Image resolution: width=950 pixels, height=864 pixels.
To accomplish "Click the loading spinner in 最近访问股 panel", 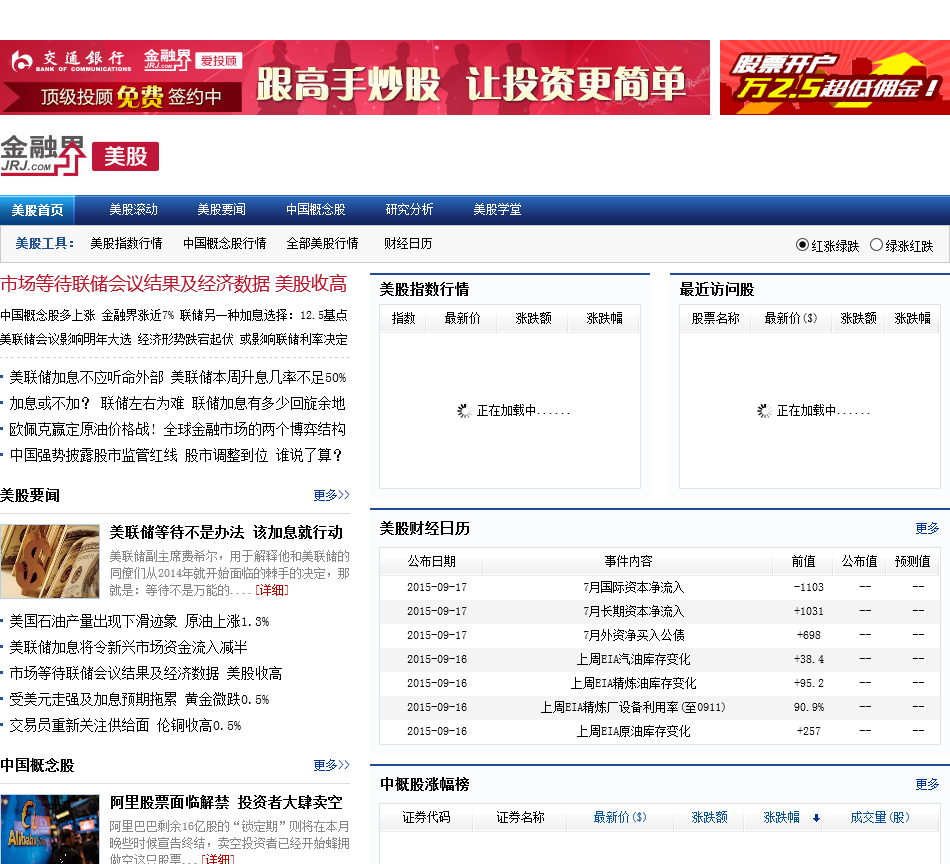I will point(765,411).
